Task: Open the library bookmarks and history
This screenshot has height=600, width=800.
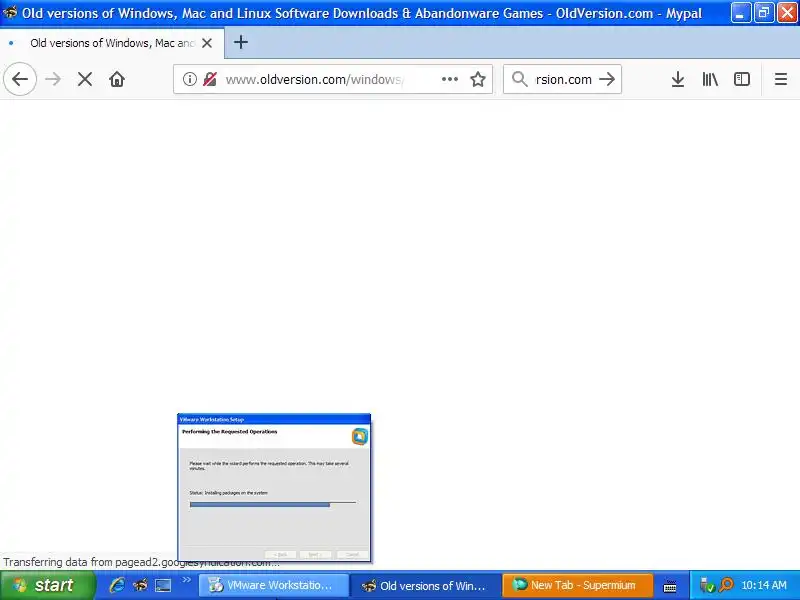Action: (x=710, y=79)
